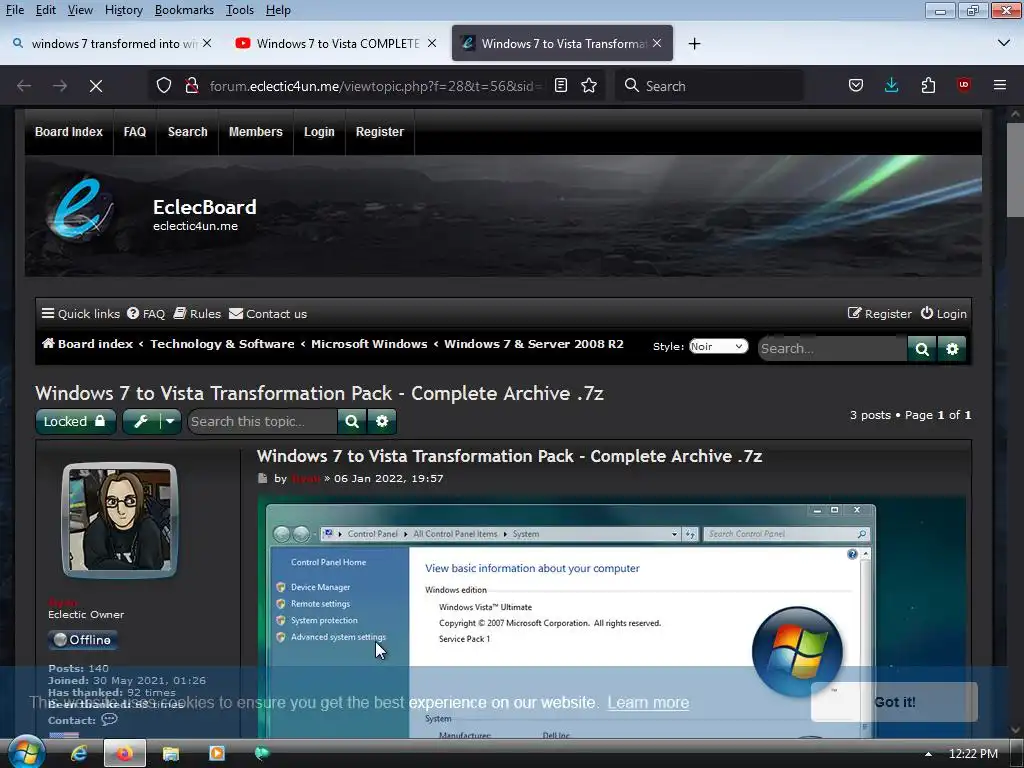This screenshot has width=1024, height=768.
Task: Click the forum Search input field
Action: tap(833, 349)
